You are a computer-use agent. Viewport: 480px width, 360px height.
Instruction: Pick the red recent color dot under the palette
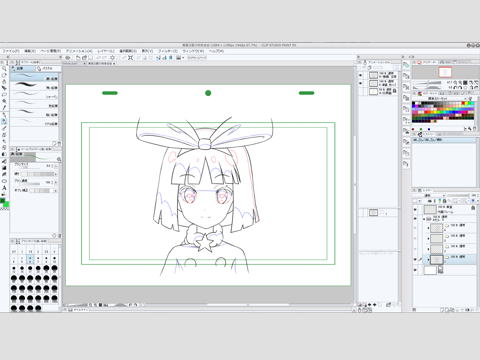click(x=414, y=129)
